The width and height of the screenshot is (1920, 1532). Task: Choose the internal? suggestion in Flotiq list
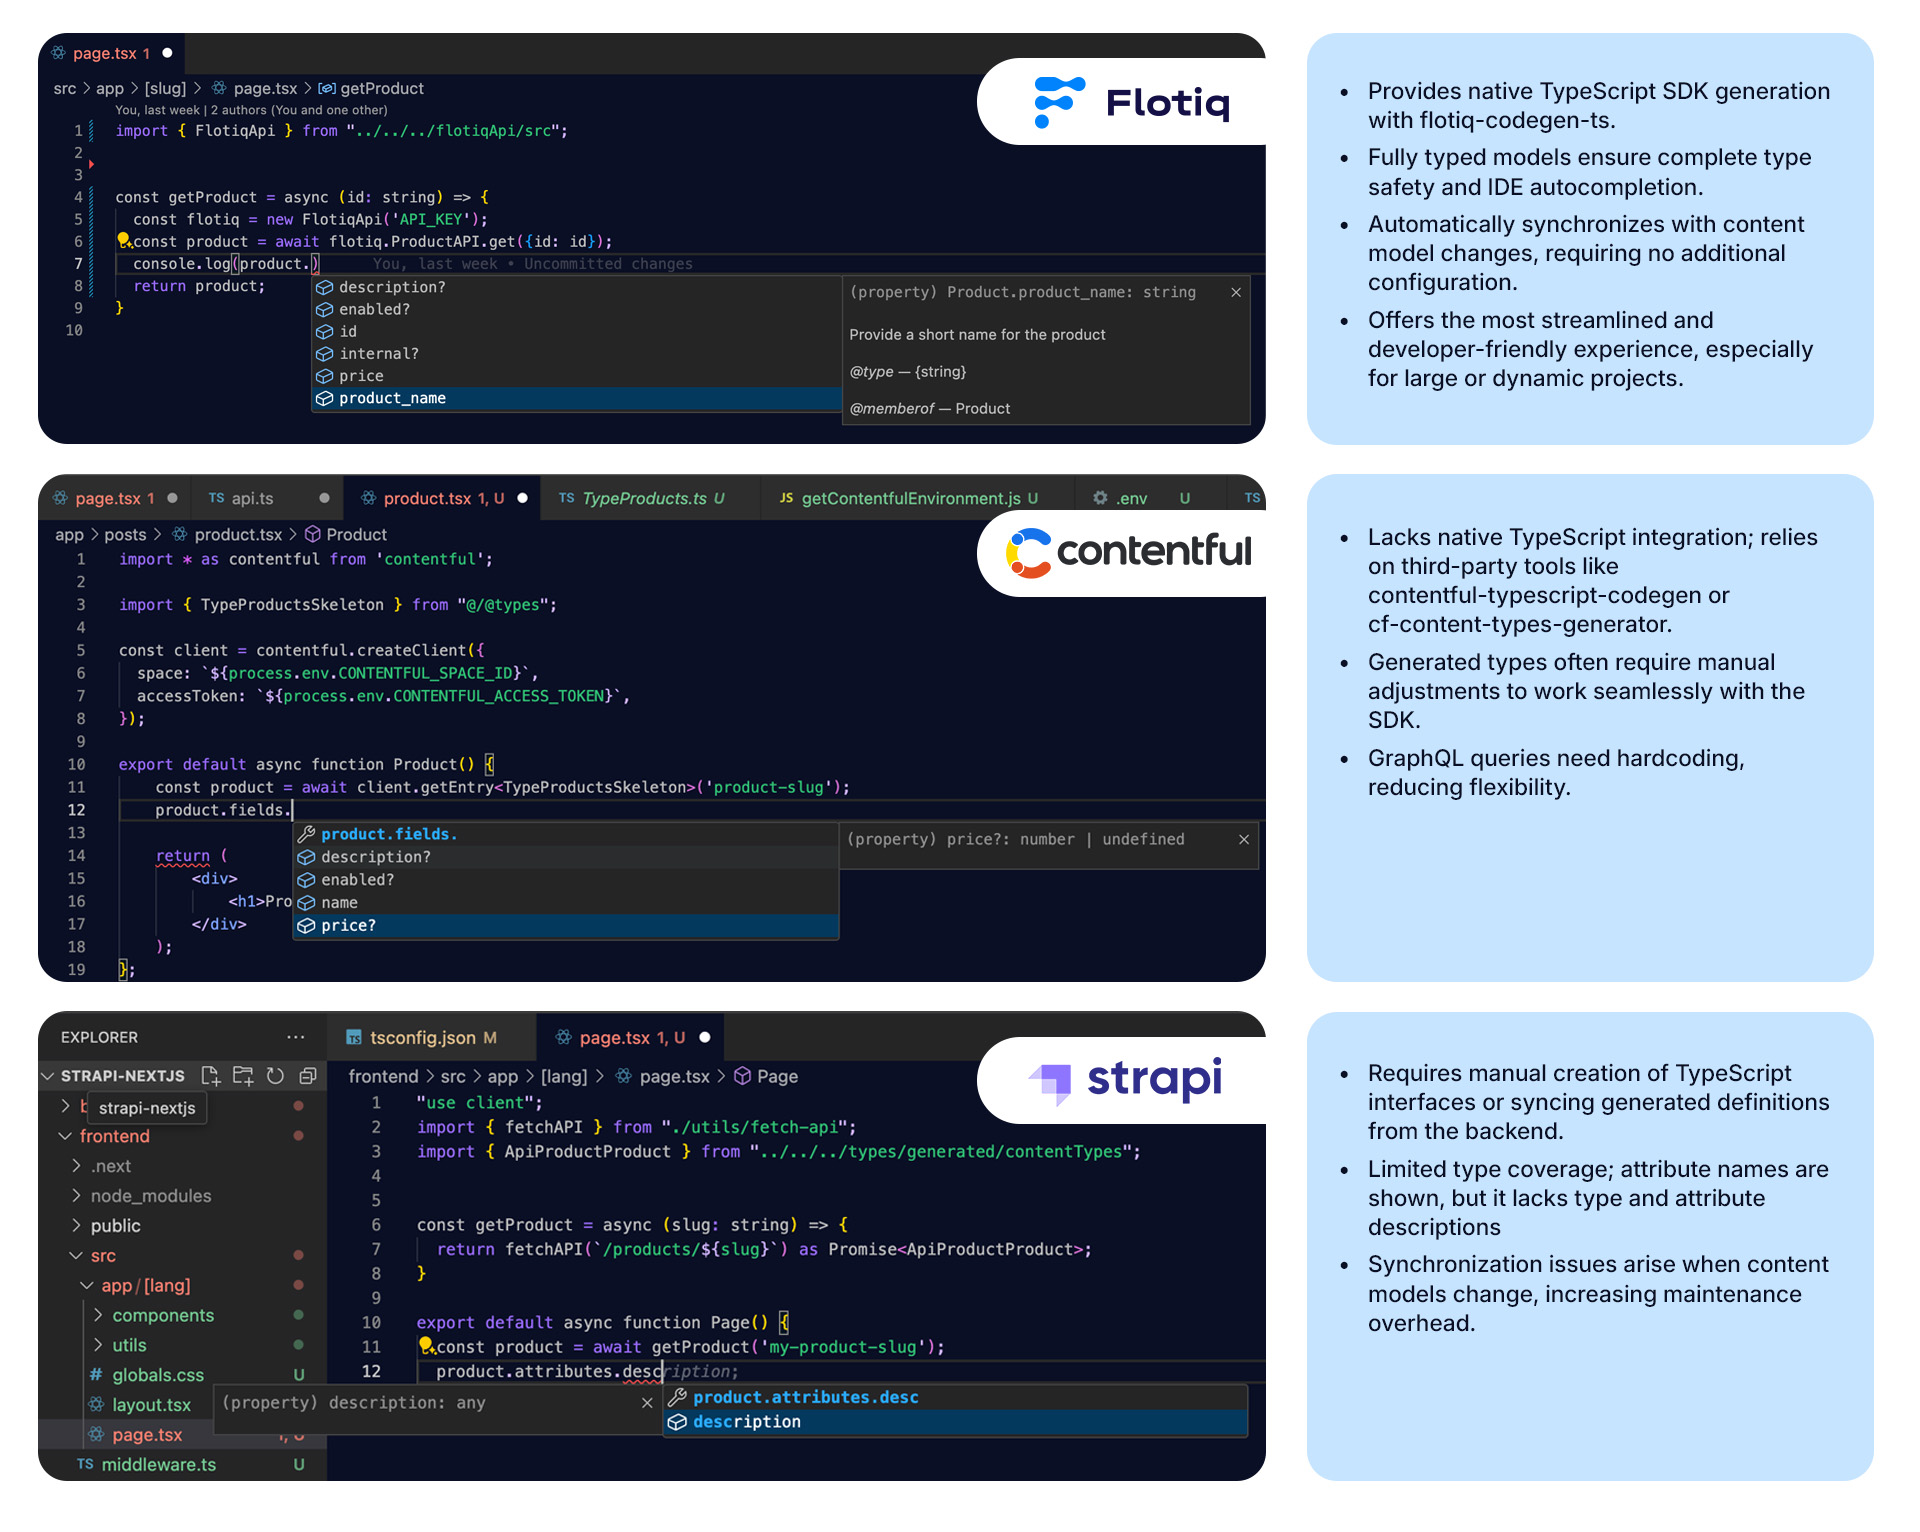pyautogui.click(x=577, y=354)
